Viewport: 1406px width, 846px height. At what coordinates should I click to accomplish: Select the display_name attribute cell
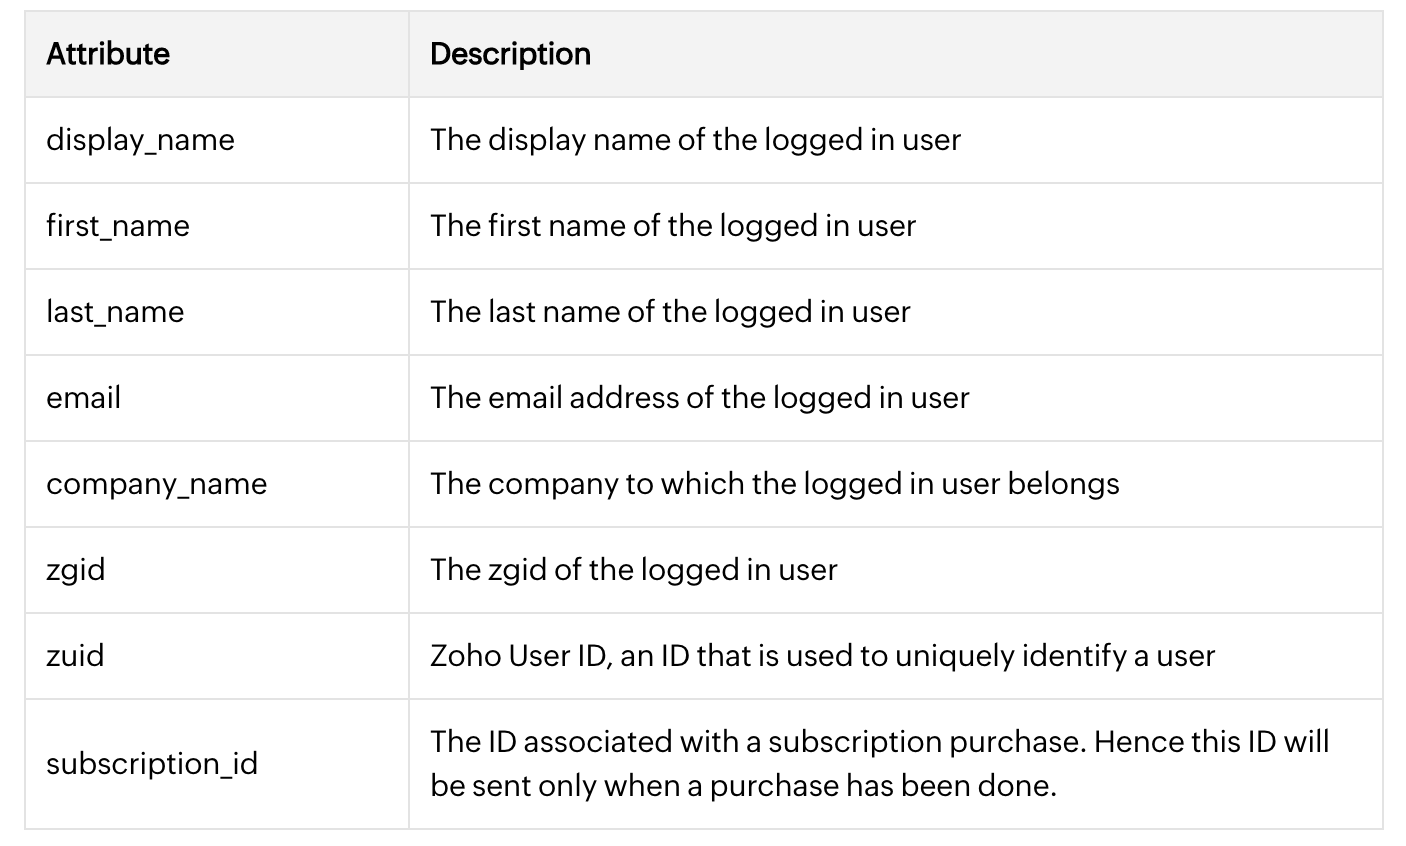[x=140, y=140]
